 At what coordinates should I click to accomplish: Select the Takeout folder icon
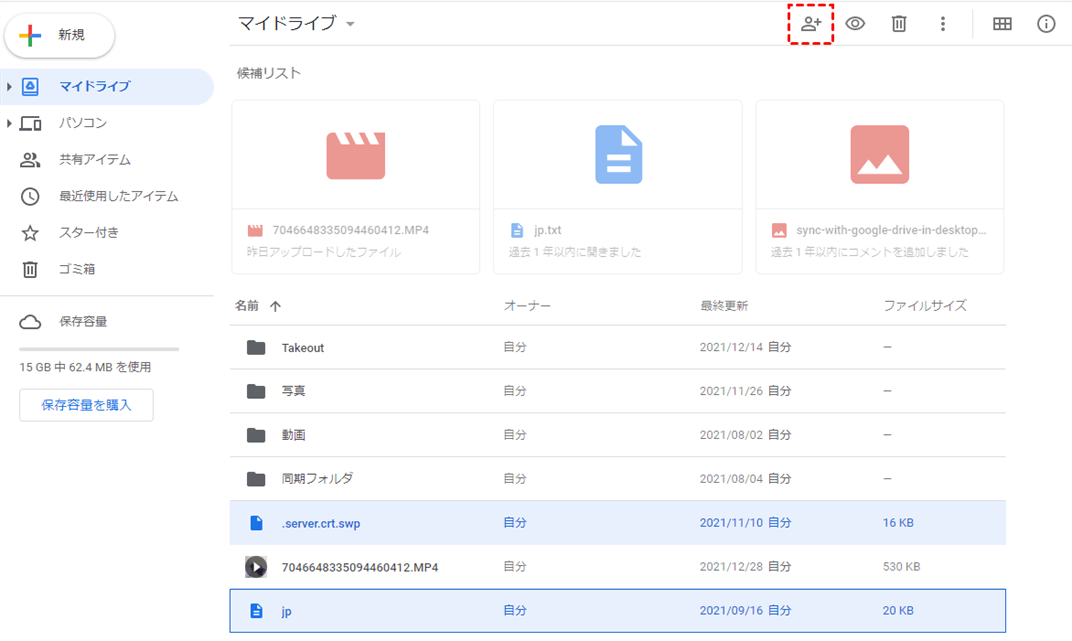click(256, 348)
